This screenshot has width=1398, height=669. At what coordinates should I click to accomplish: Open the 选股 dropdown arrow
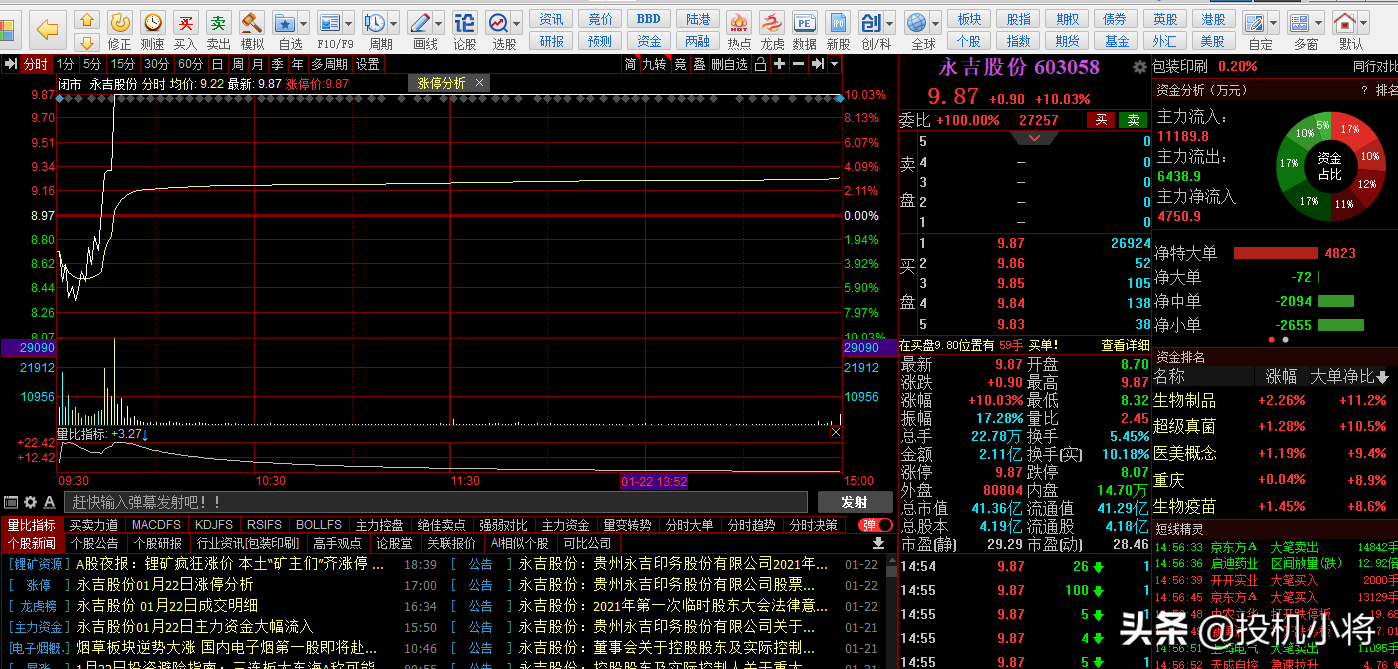[517, 22]
